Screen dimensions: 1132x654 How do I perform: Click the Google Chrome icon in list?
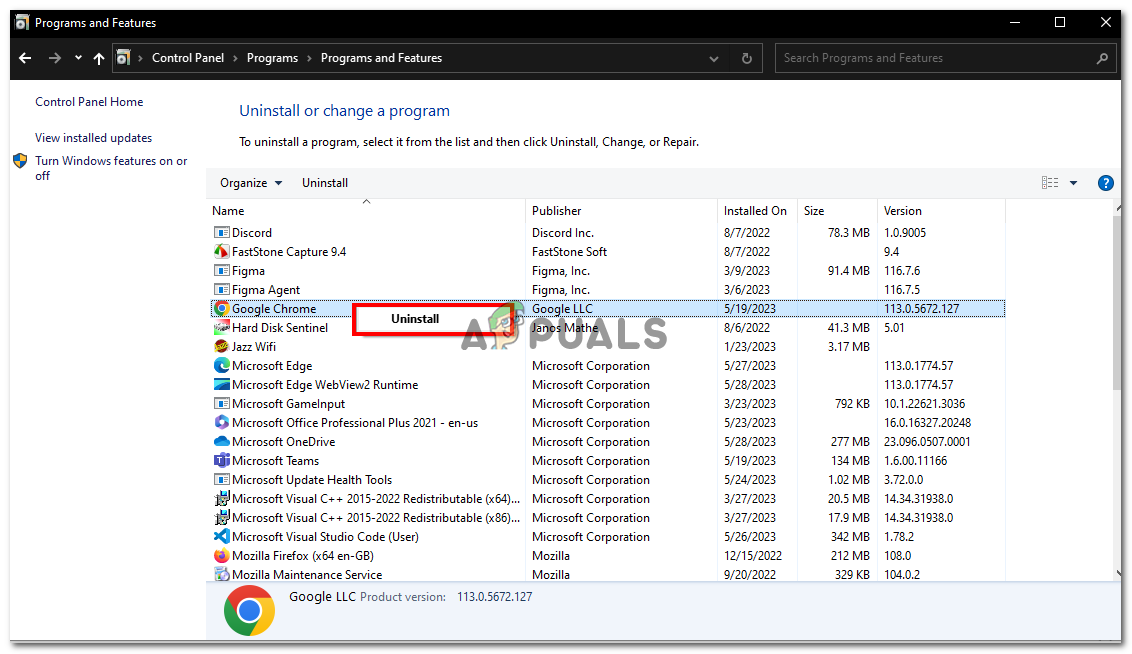point(222,308)
